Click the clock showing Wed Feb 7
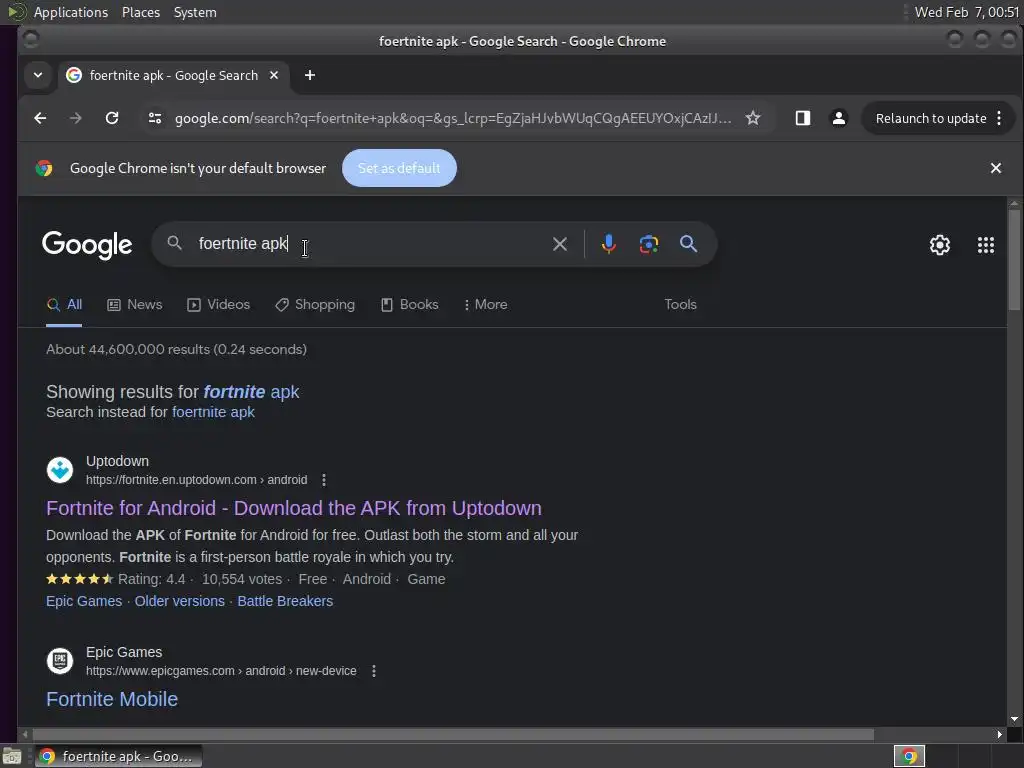This screenshot has width=1024, height=768. [x=966, y=12]
